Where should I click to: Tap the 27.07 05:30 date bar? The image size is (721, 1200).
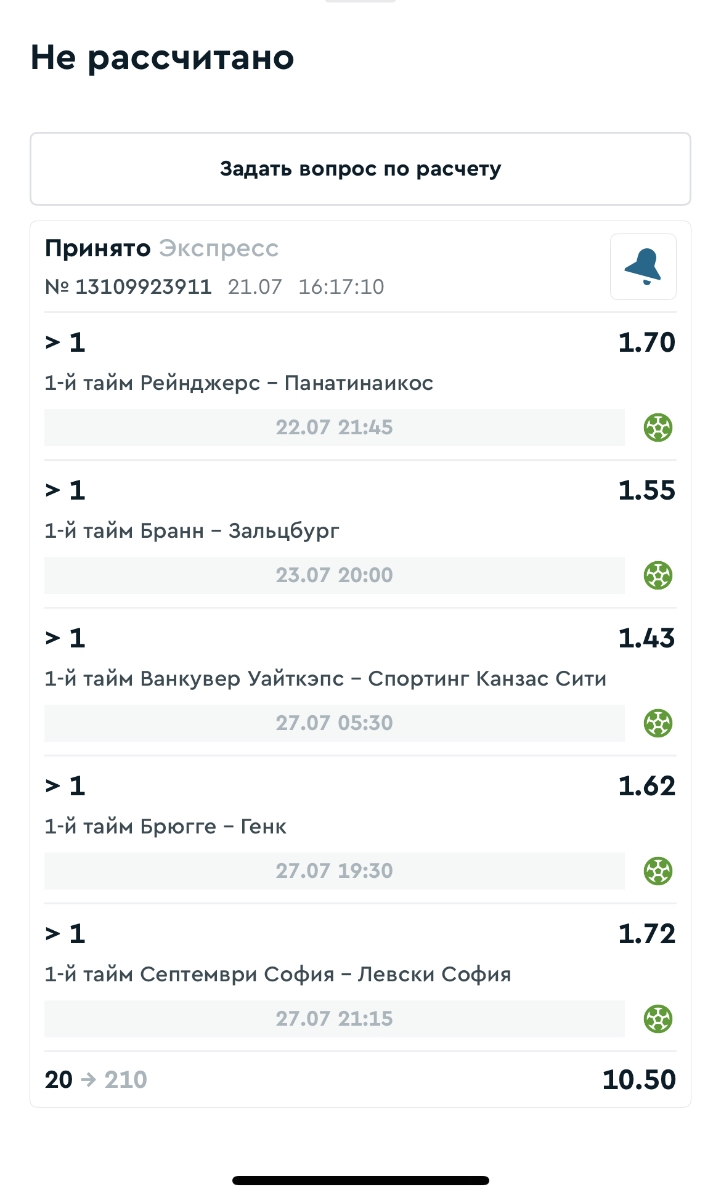[334, 723]
